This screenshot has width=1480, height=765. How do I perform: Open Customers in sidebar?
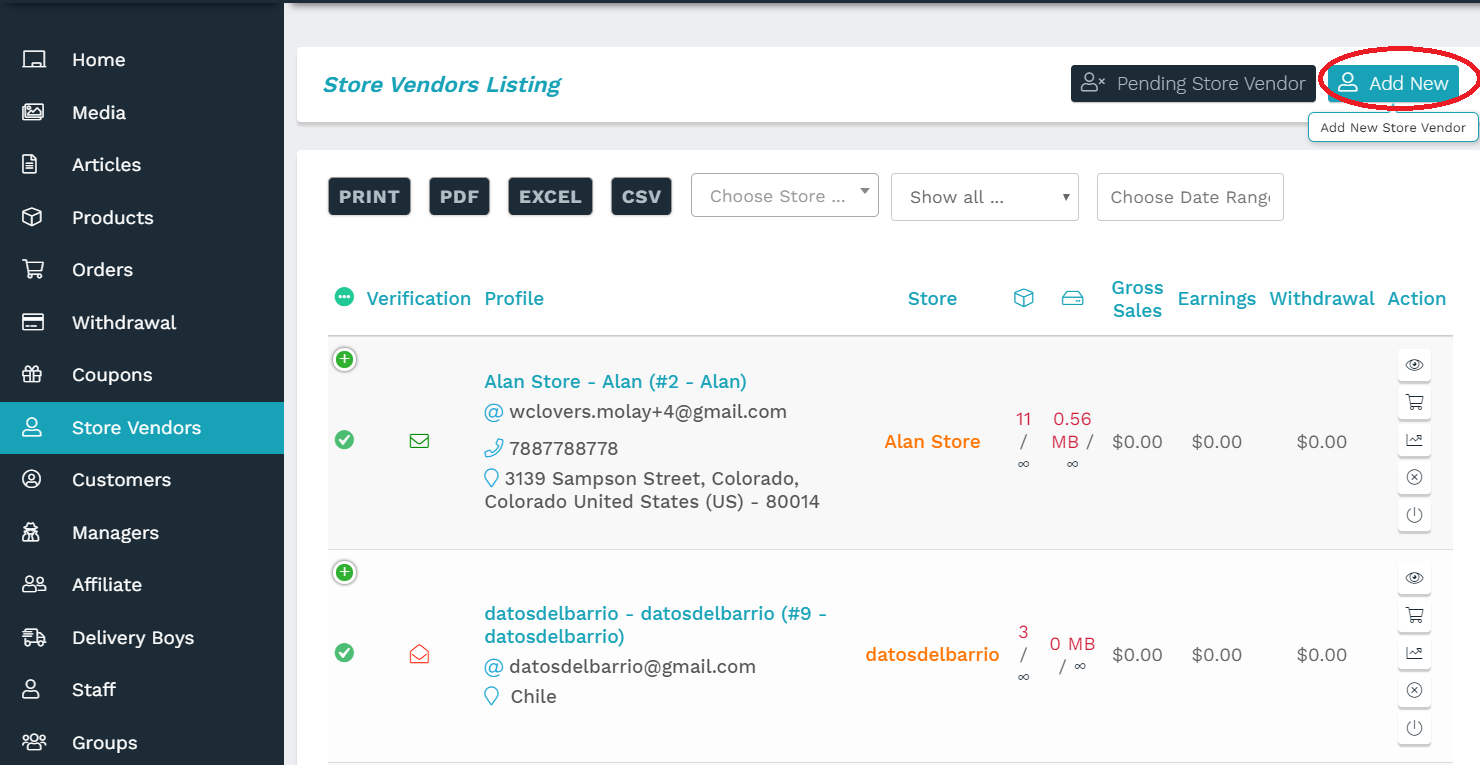(142, 480)
